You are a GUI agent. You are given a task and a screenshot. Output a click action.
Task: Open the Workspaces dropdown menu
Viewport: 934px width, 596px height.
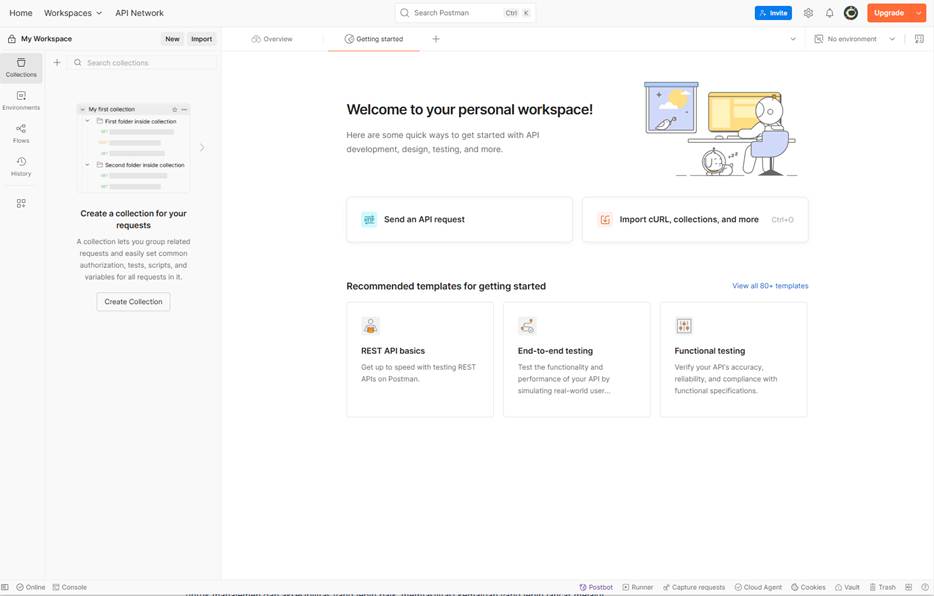tap(73, 13)
